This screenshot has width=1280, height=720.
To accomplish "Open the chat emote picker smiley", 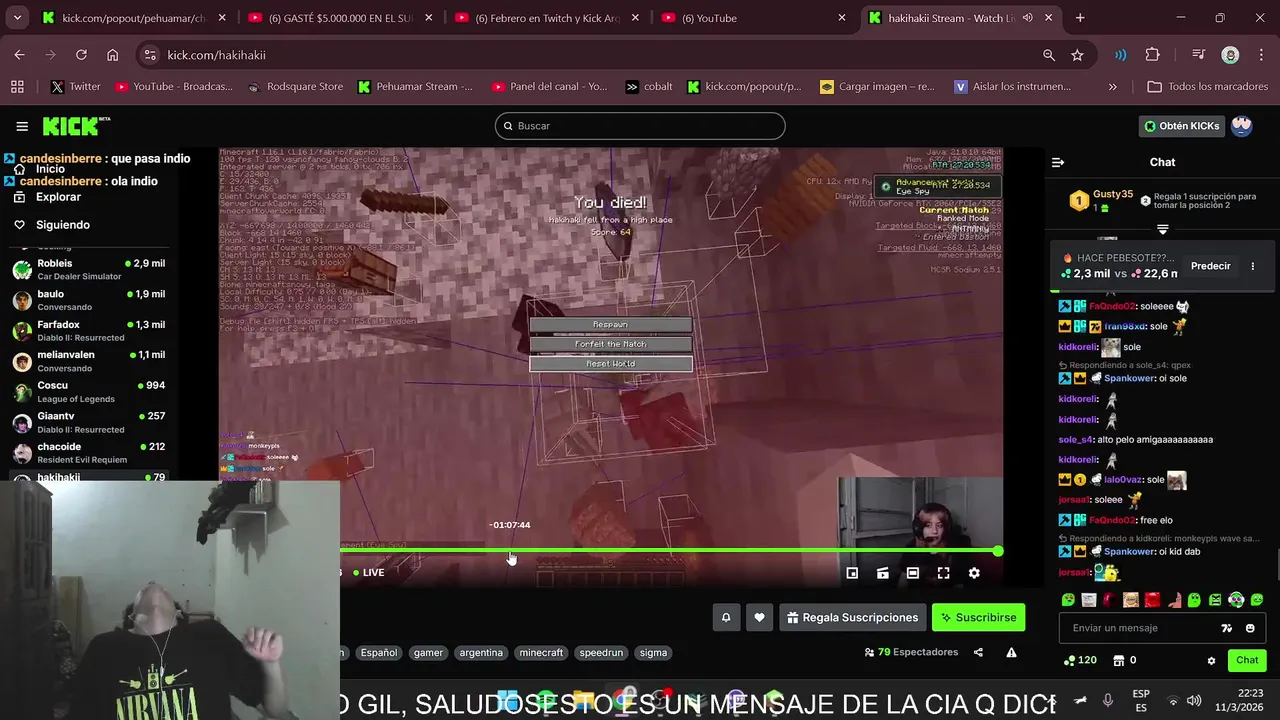I will tap(1250, 628).
